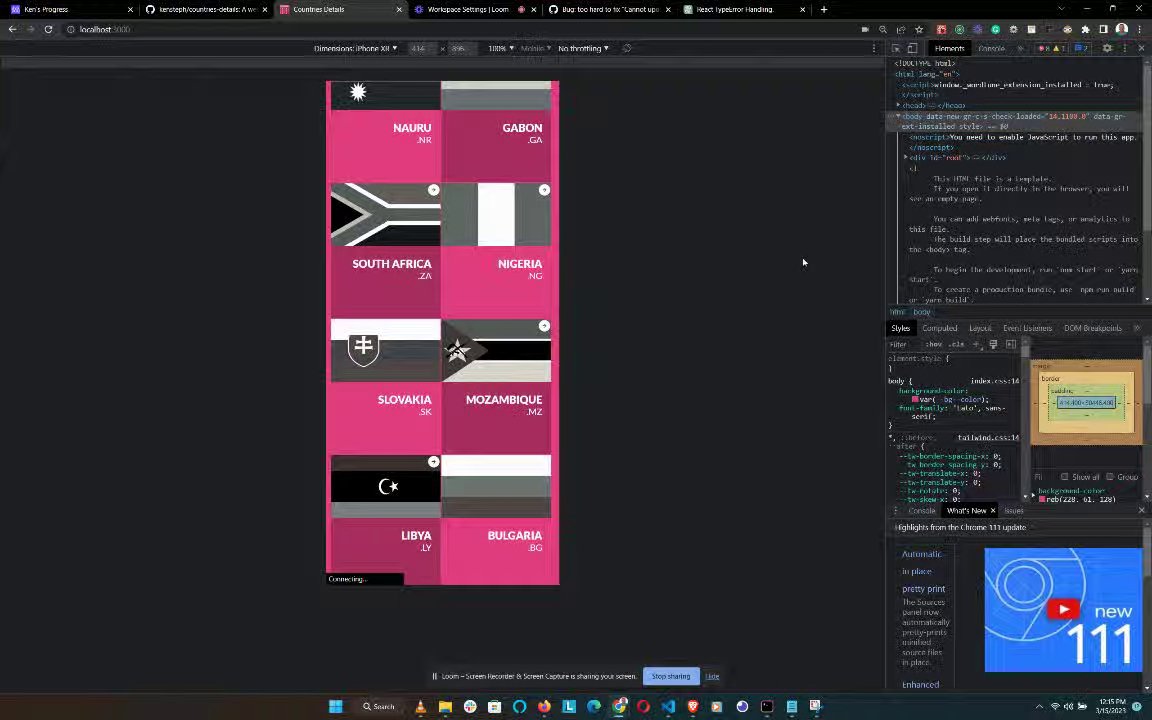1152x720 pixels.
Task: Click the share page icon in address bar
Action: click(901, 29)
